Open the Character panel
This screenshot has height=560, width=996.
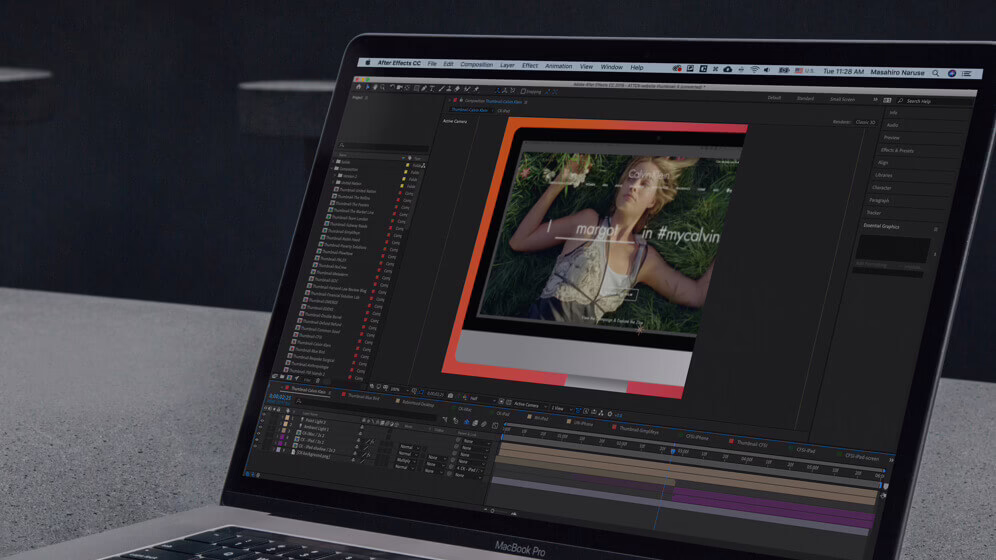click(x=882, y=188)
